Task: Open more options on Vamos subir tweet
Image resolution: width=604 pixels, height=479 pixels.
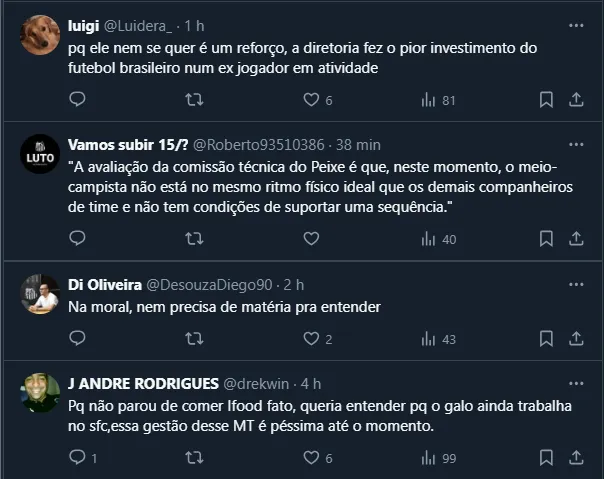Action: (x=576, y=144)
